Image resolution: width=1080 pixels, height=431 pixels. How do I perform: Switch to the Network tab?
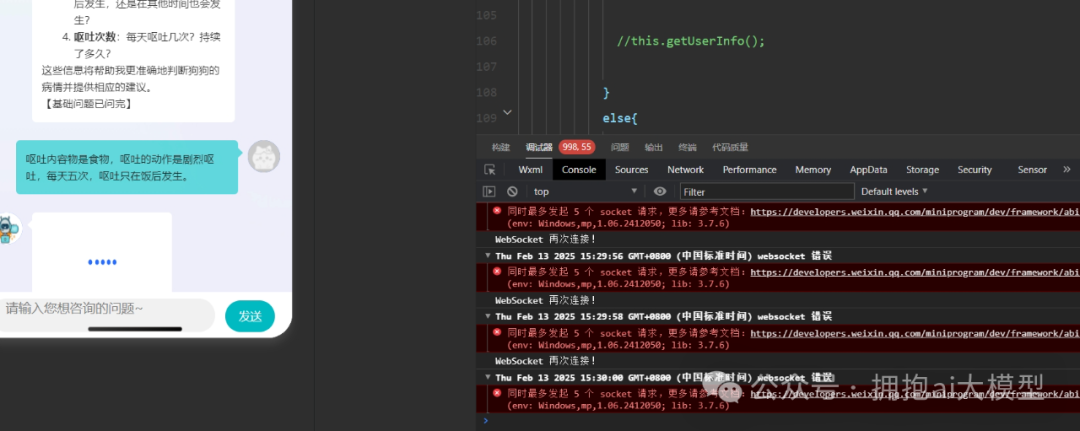pyautogui.click(x=685, y=170)
